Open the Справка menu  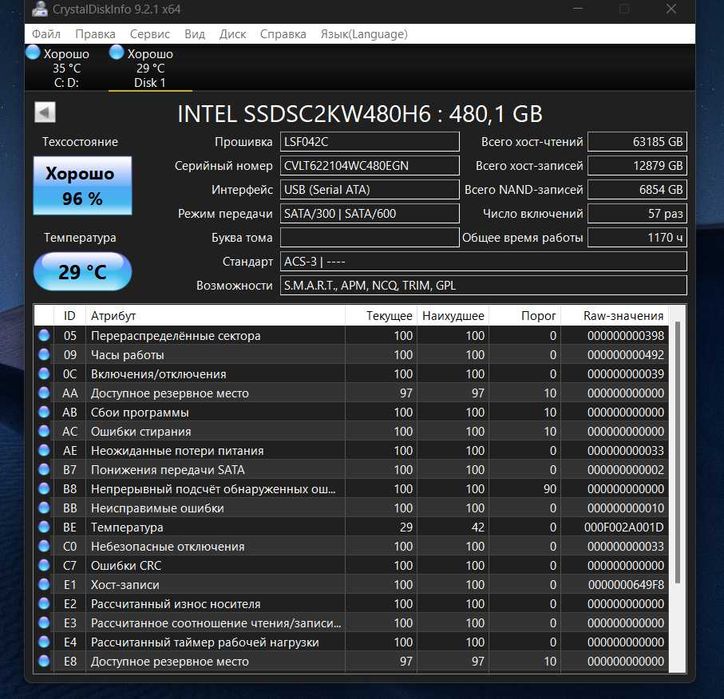283,34
